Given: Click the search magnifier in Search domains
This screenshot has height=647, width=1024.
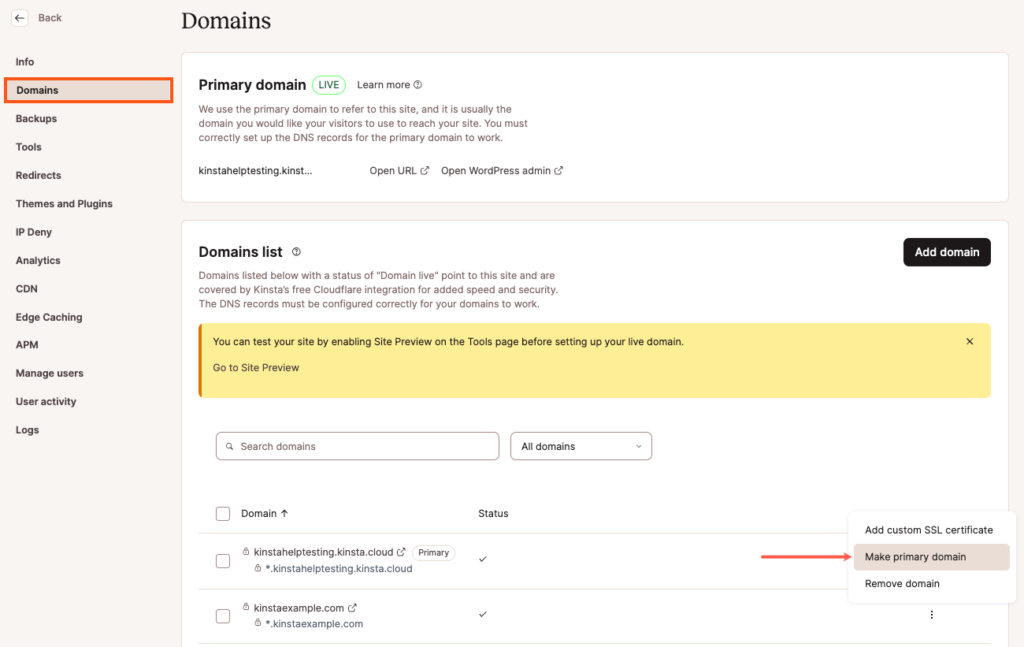Looking at the screenshot, I should pos(230,445).
